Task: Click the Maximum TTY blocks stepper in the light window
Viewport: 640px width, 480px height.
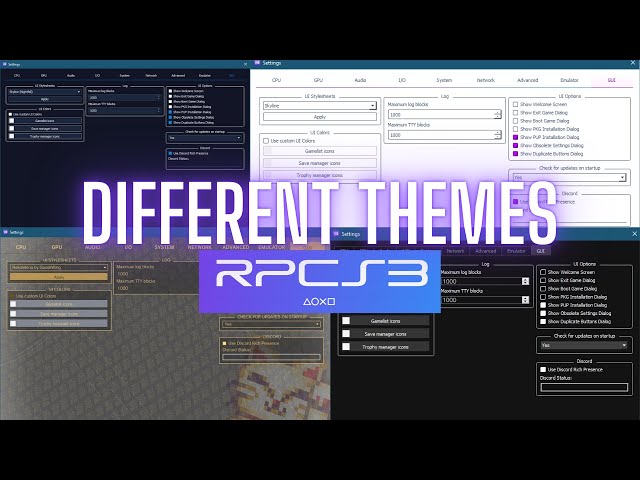Action: pyautogui.click(x=498, y=135)
